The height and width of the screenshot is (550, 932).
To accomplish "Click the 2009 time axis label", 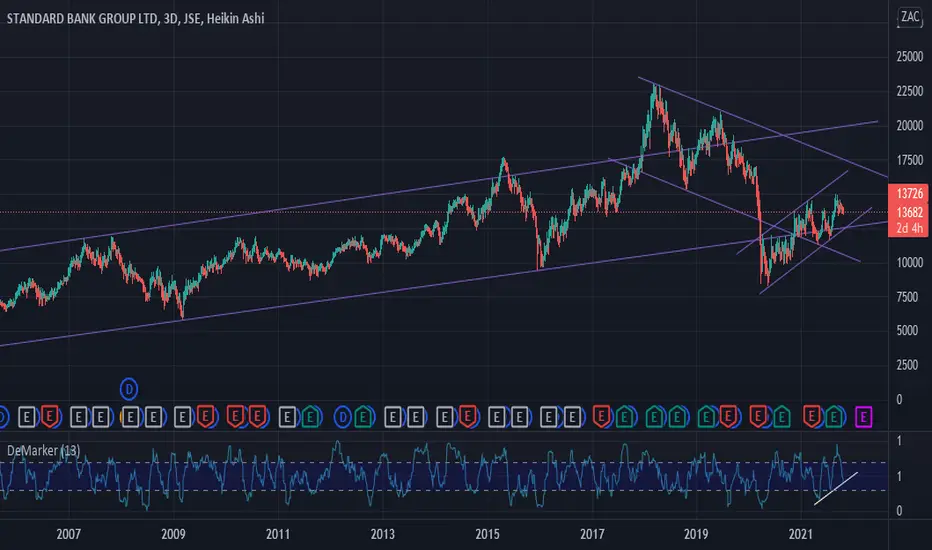I will click(173, 534).
